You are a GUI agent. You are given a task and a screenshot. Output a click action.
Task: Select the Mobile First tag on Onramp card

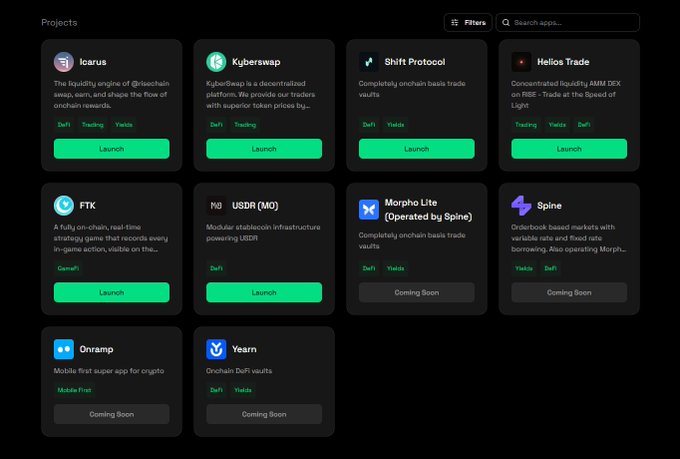[x=75, y=390]
